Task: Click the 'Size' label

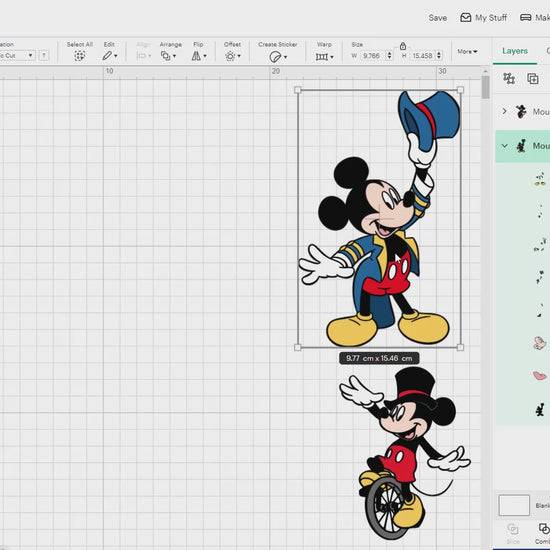Action: (x=357, y=45)
